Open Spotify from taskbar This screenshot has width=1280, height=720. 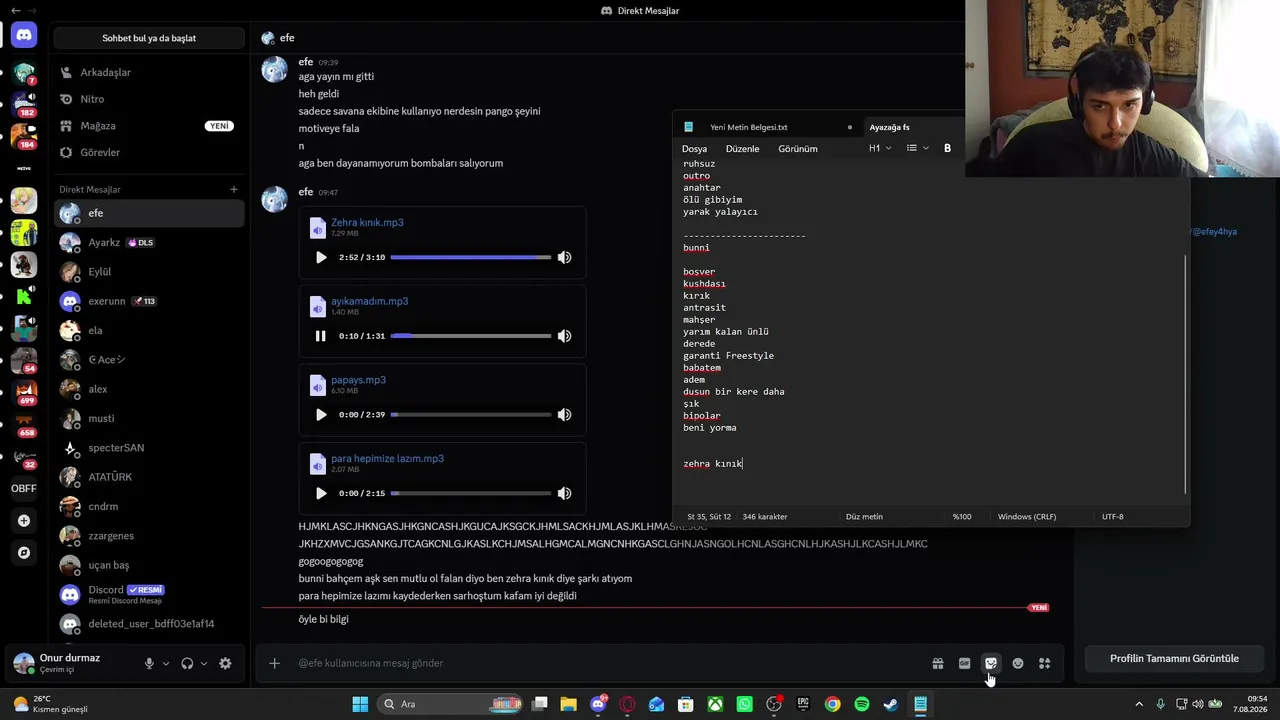[862, 704]
